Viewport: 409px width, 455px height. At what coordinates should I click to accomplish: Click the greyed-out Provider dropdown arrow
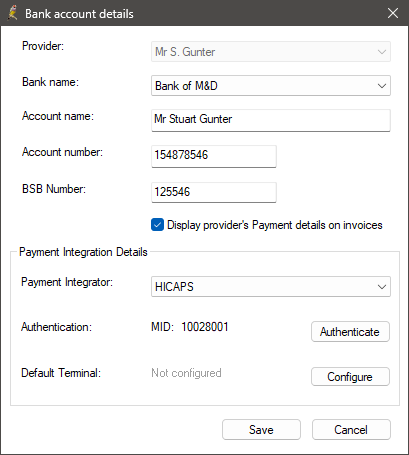[x=382, y=52]
